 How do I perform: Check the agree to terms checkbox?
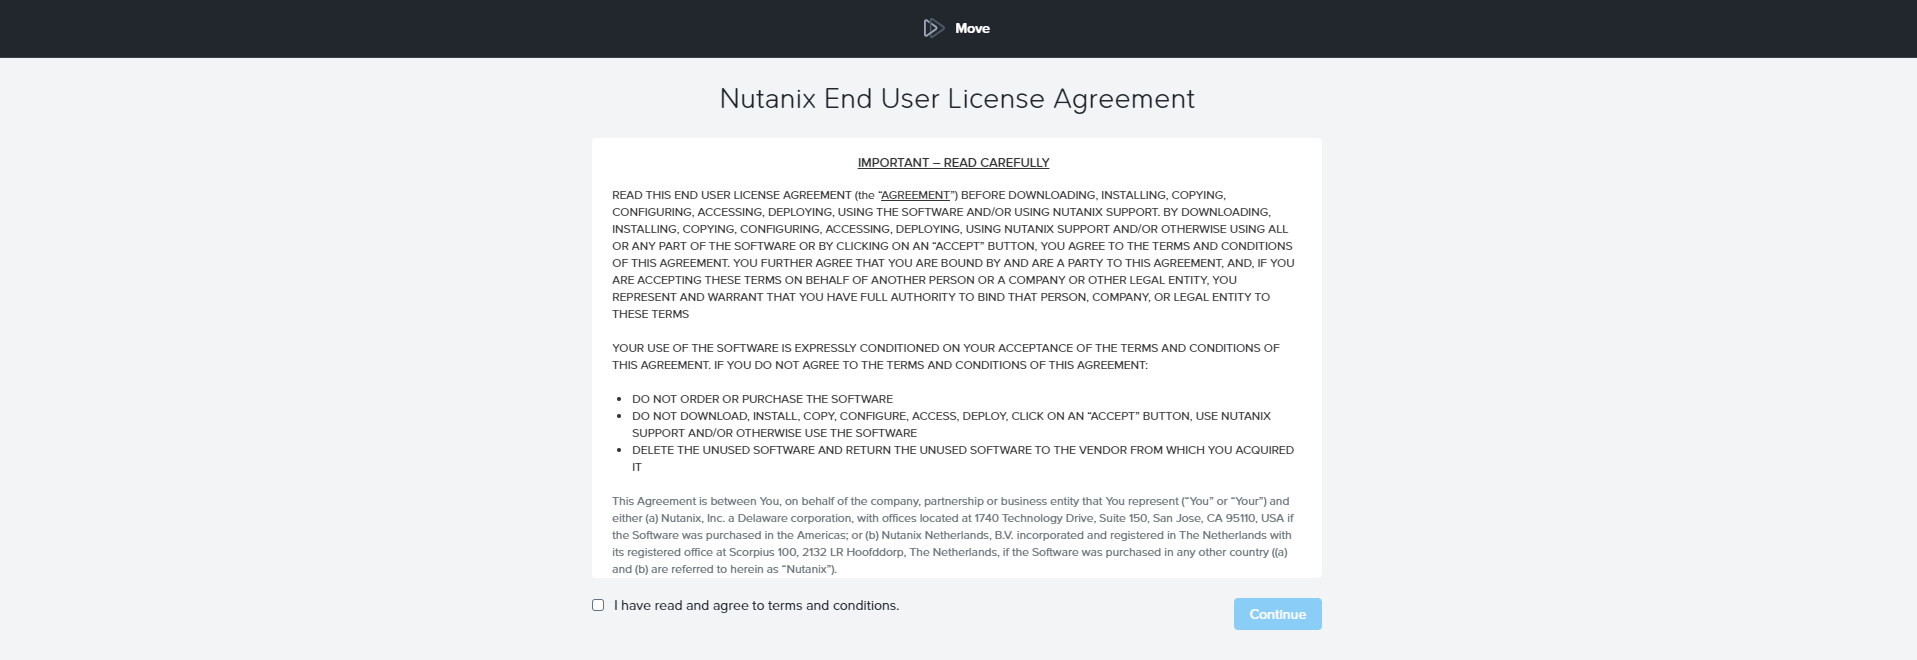pos(598,605)
